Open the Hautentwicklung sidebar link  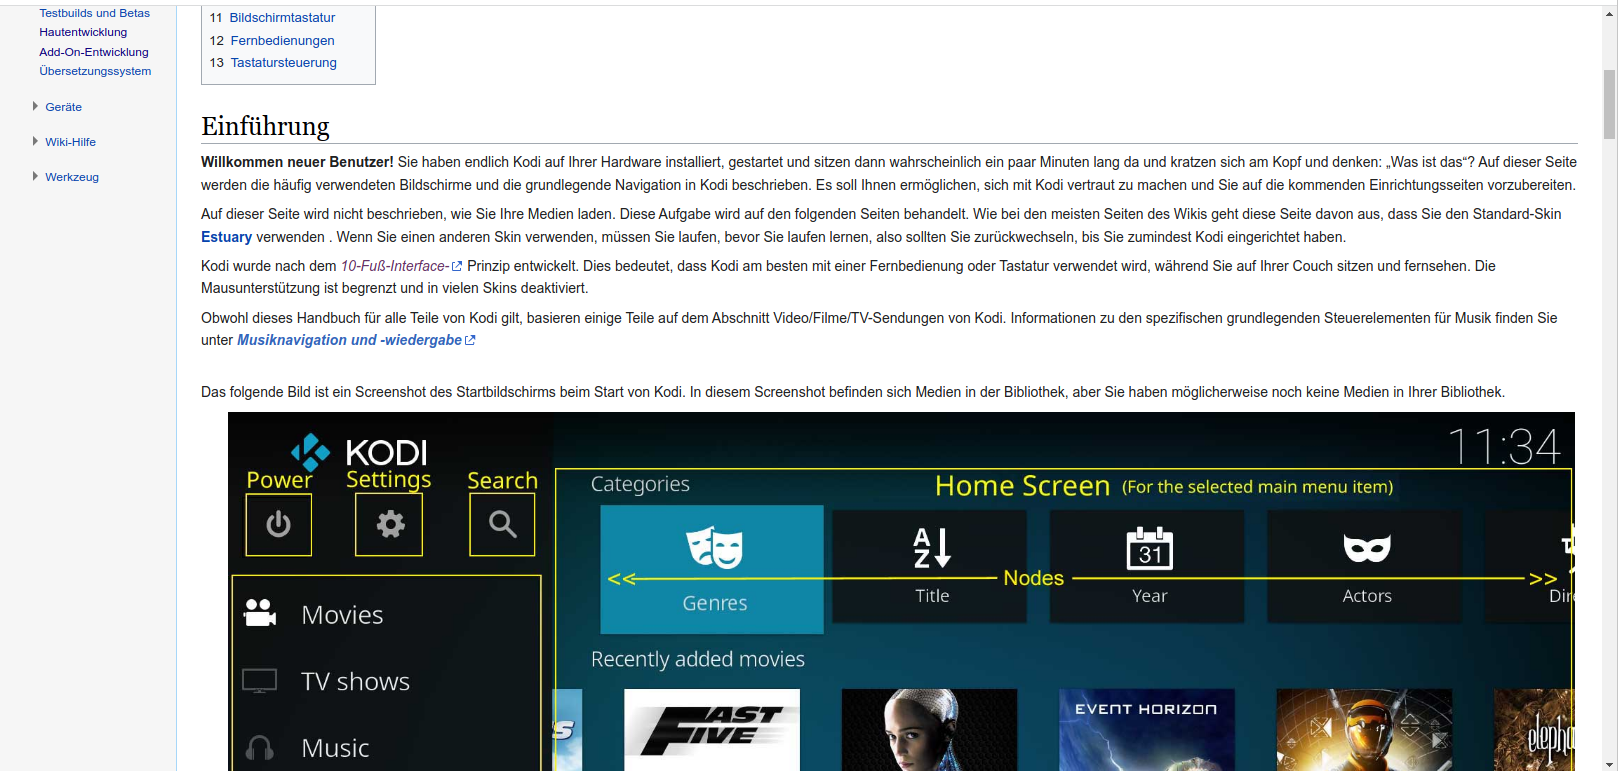pyautogui.click(x=83, y=32)
